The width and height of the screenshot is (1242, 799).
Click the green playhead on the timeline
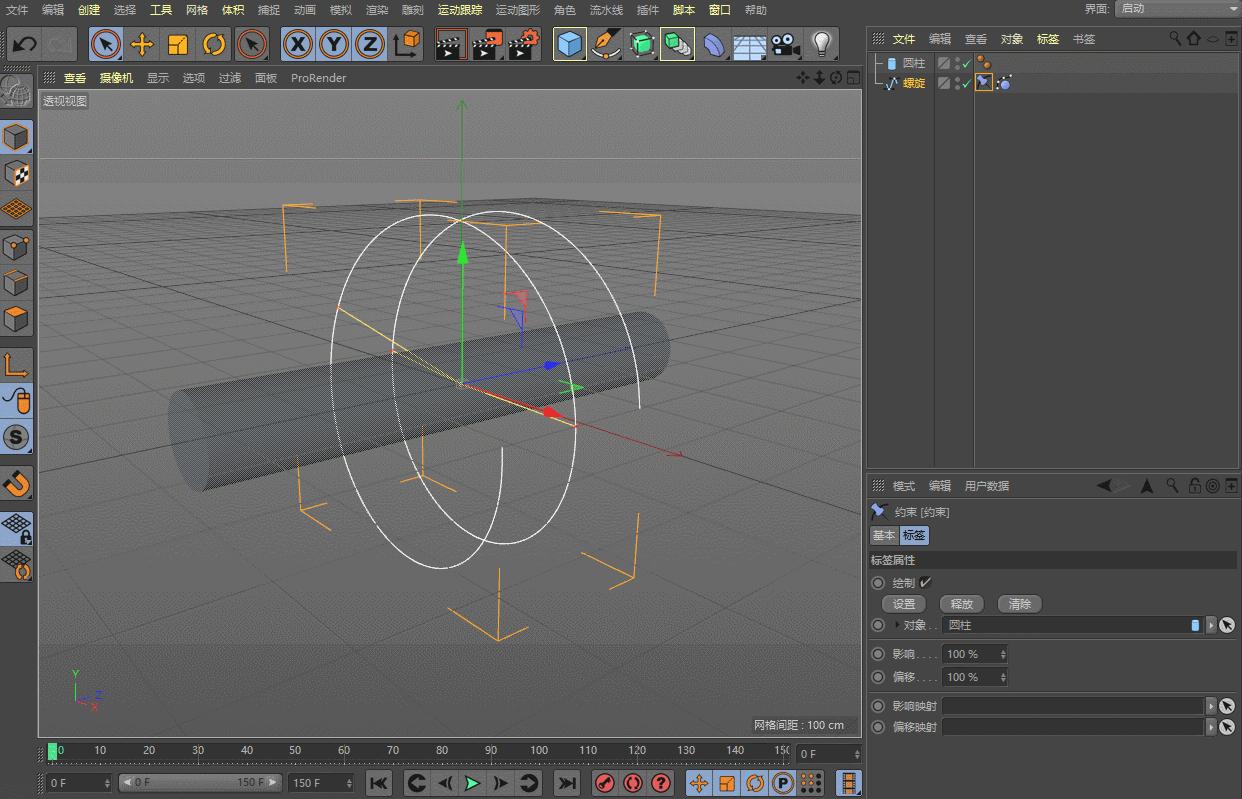coord(54,749)
